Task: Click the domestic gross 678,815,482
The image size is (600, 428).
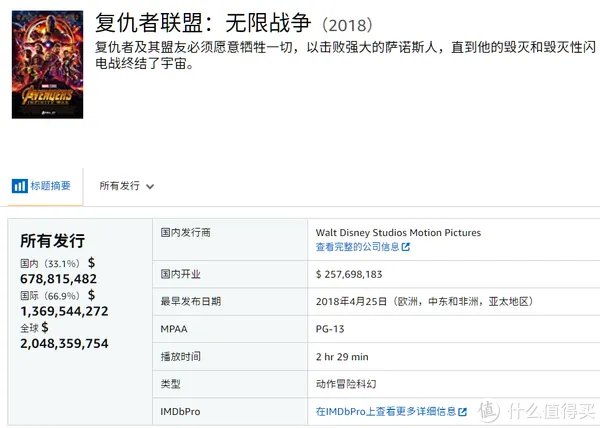Action: point(59,279)
